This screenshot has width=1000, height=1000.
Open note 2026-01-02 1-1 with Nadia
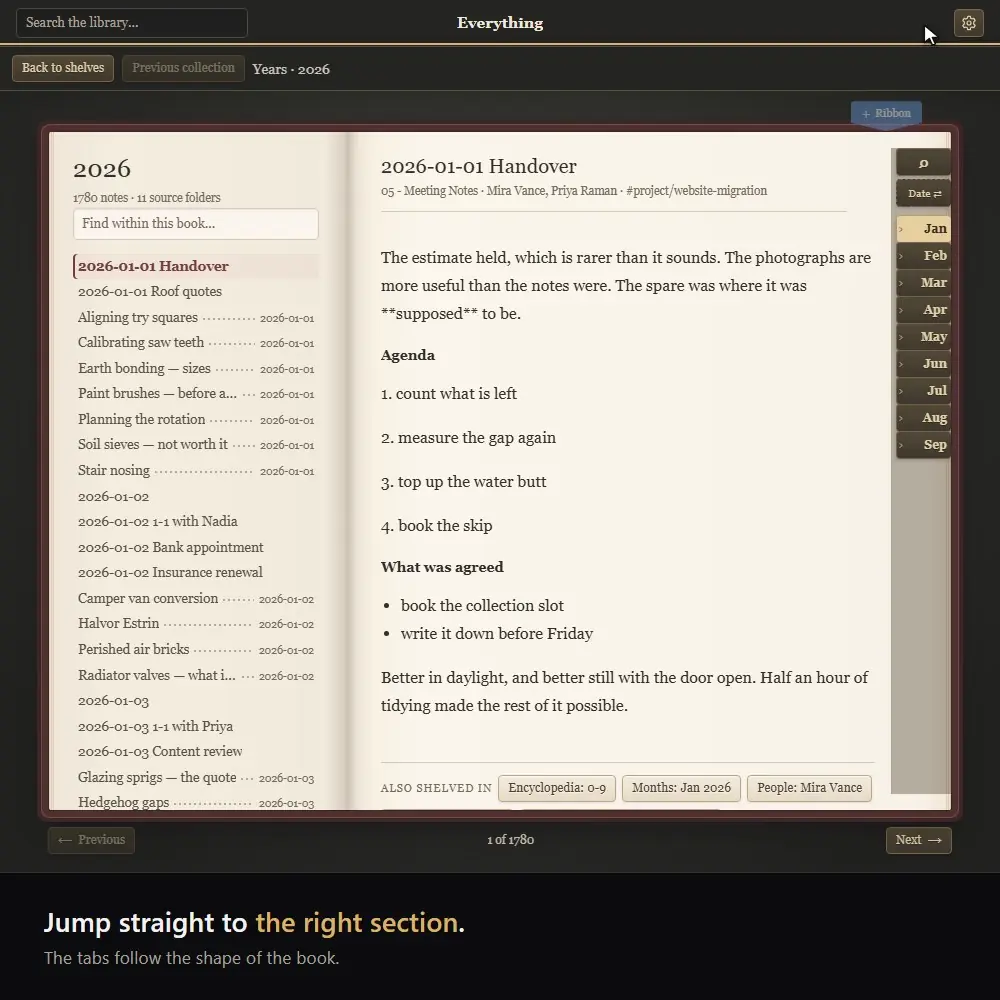tap(196, 522)
